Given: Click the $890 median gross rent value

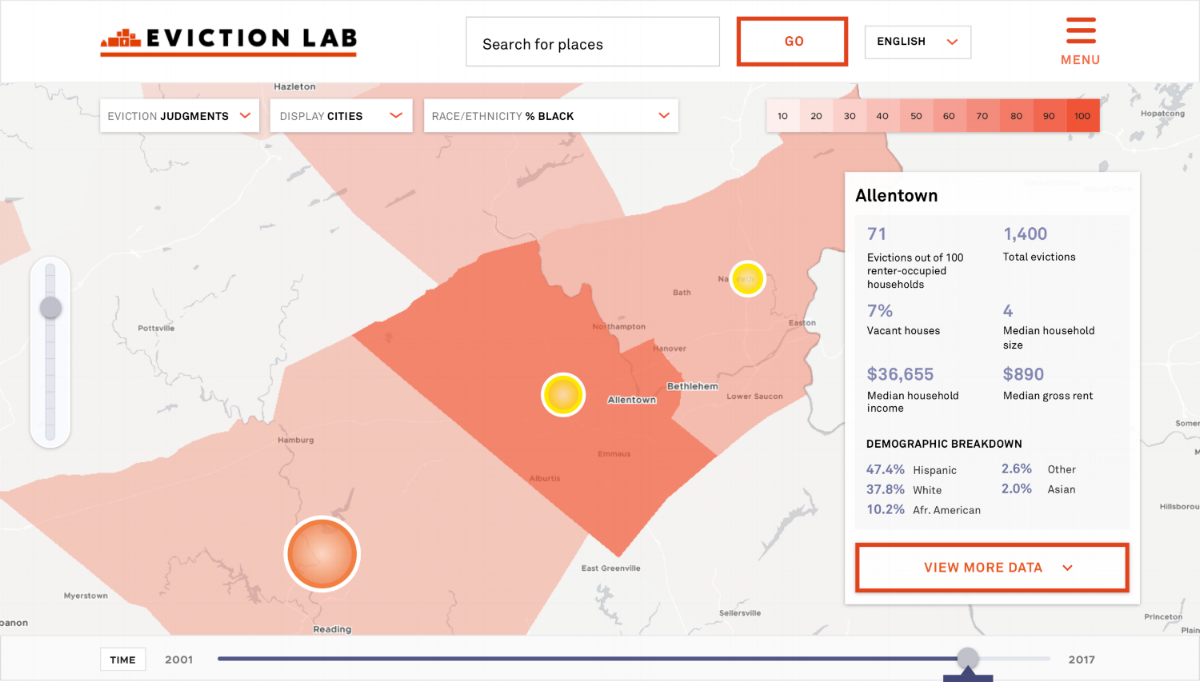Looking at the screenshot, I should click(1023, 374).
